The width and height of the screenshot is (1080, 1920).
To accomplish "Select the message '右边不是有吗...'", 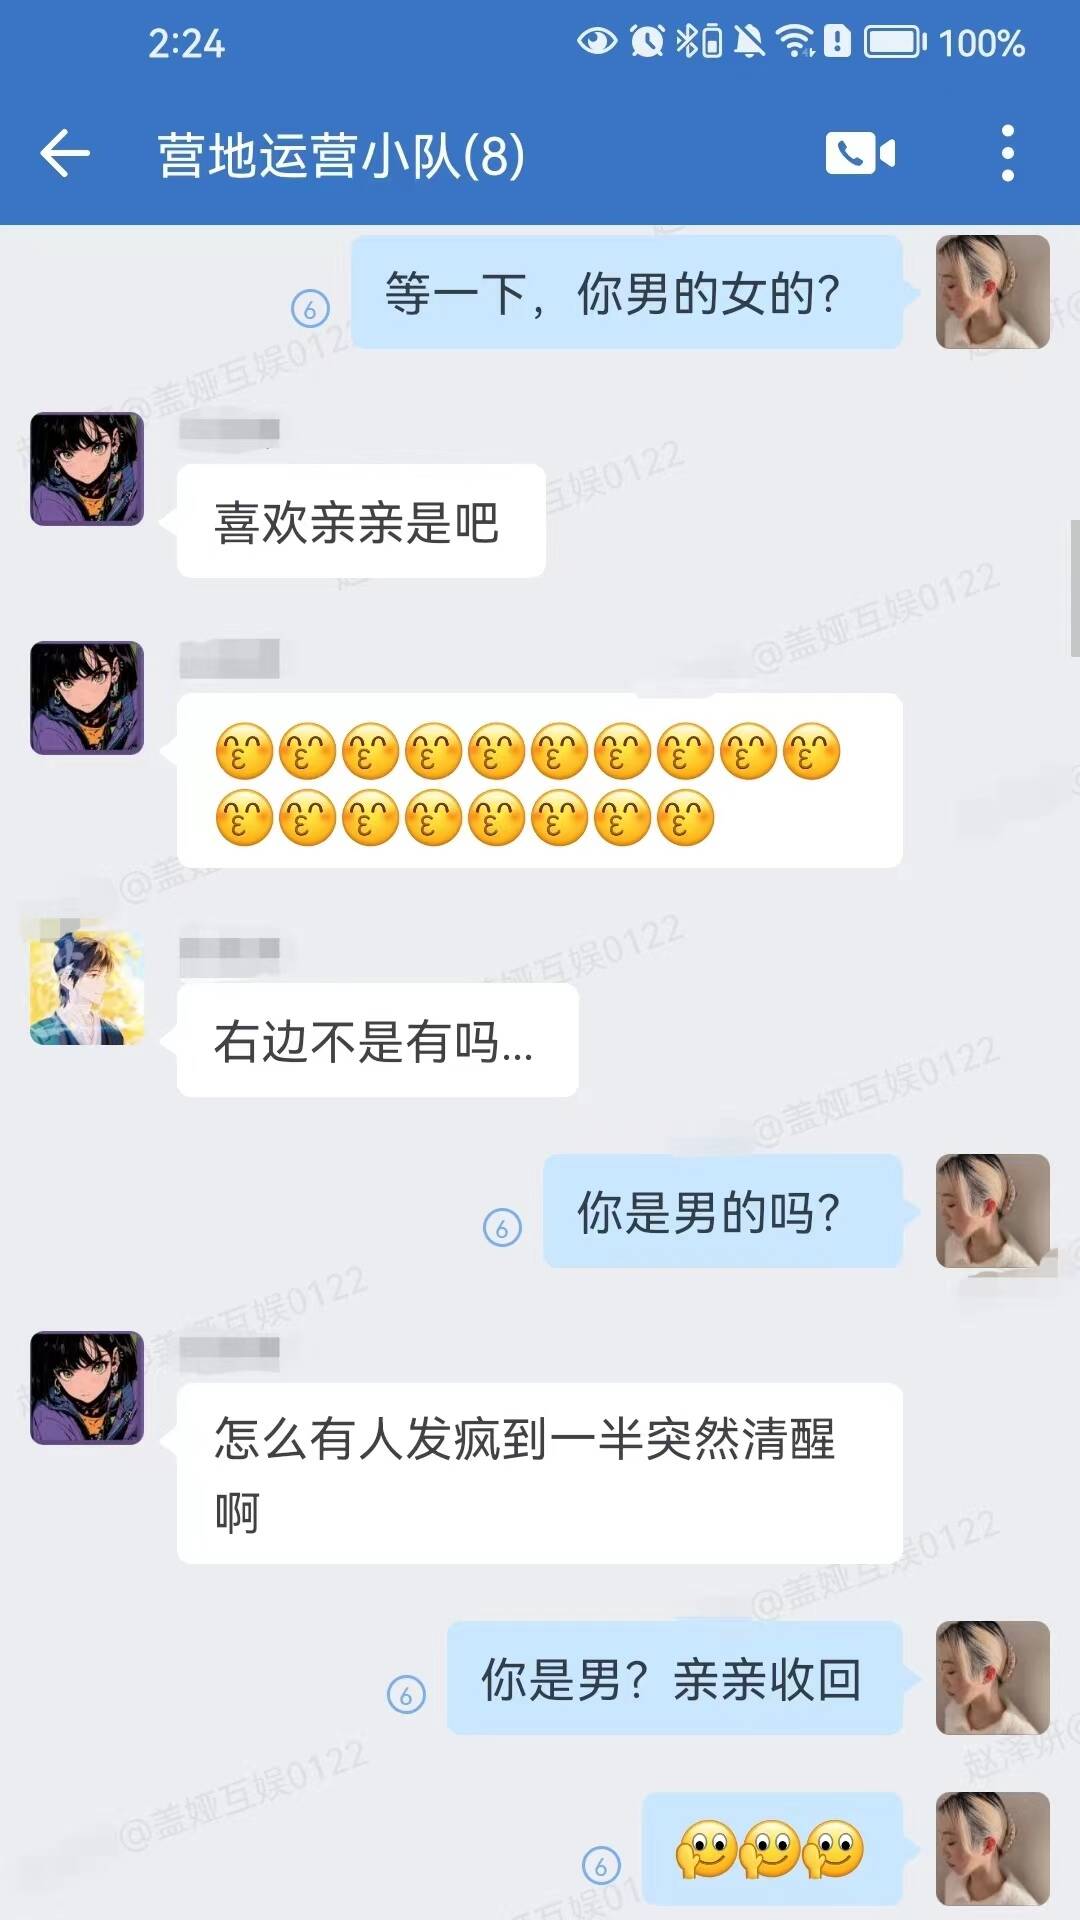I will [x=378, y=1040].
